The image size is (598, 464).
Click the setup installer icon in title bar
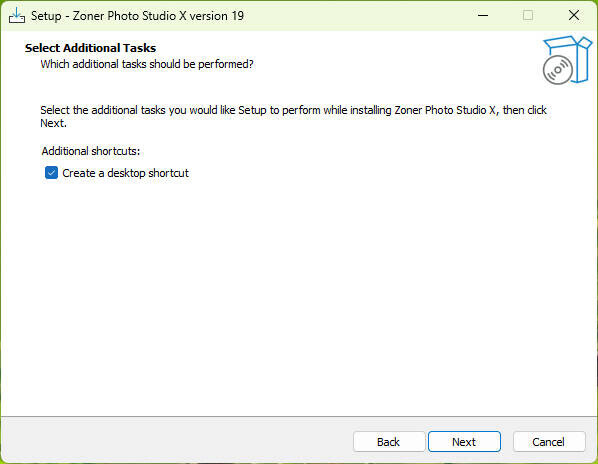point(17,16)
